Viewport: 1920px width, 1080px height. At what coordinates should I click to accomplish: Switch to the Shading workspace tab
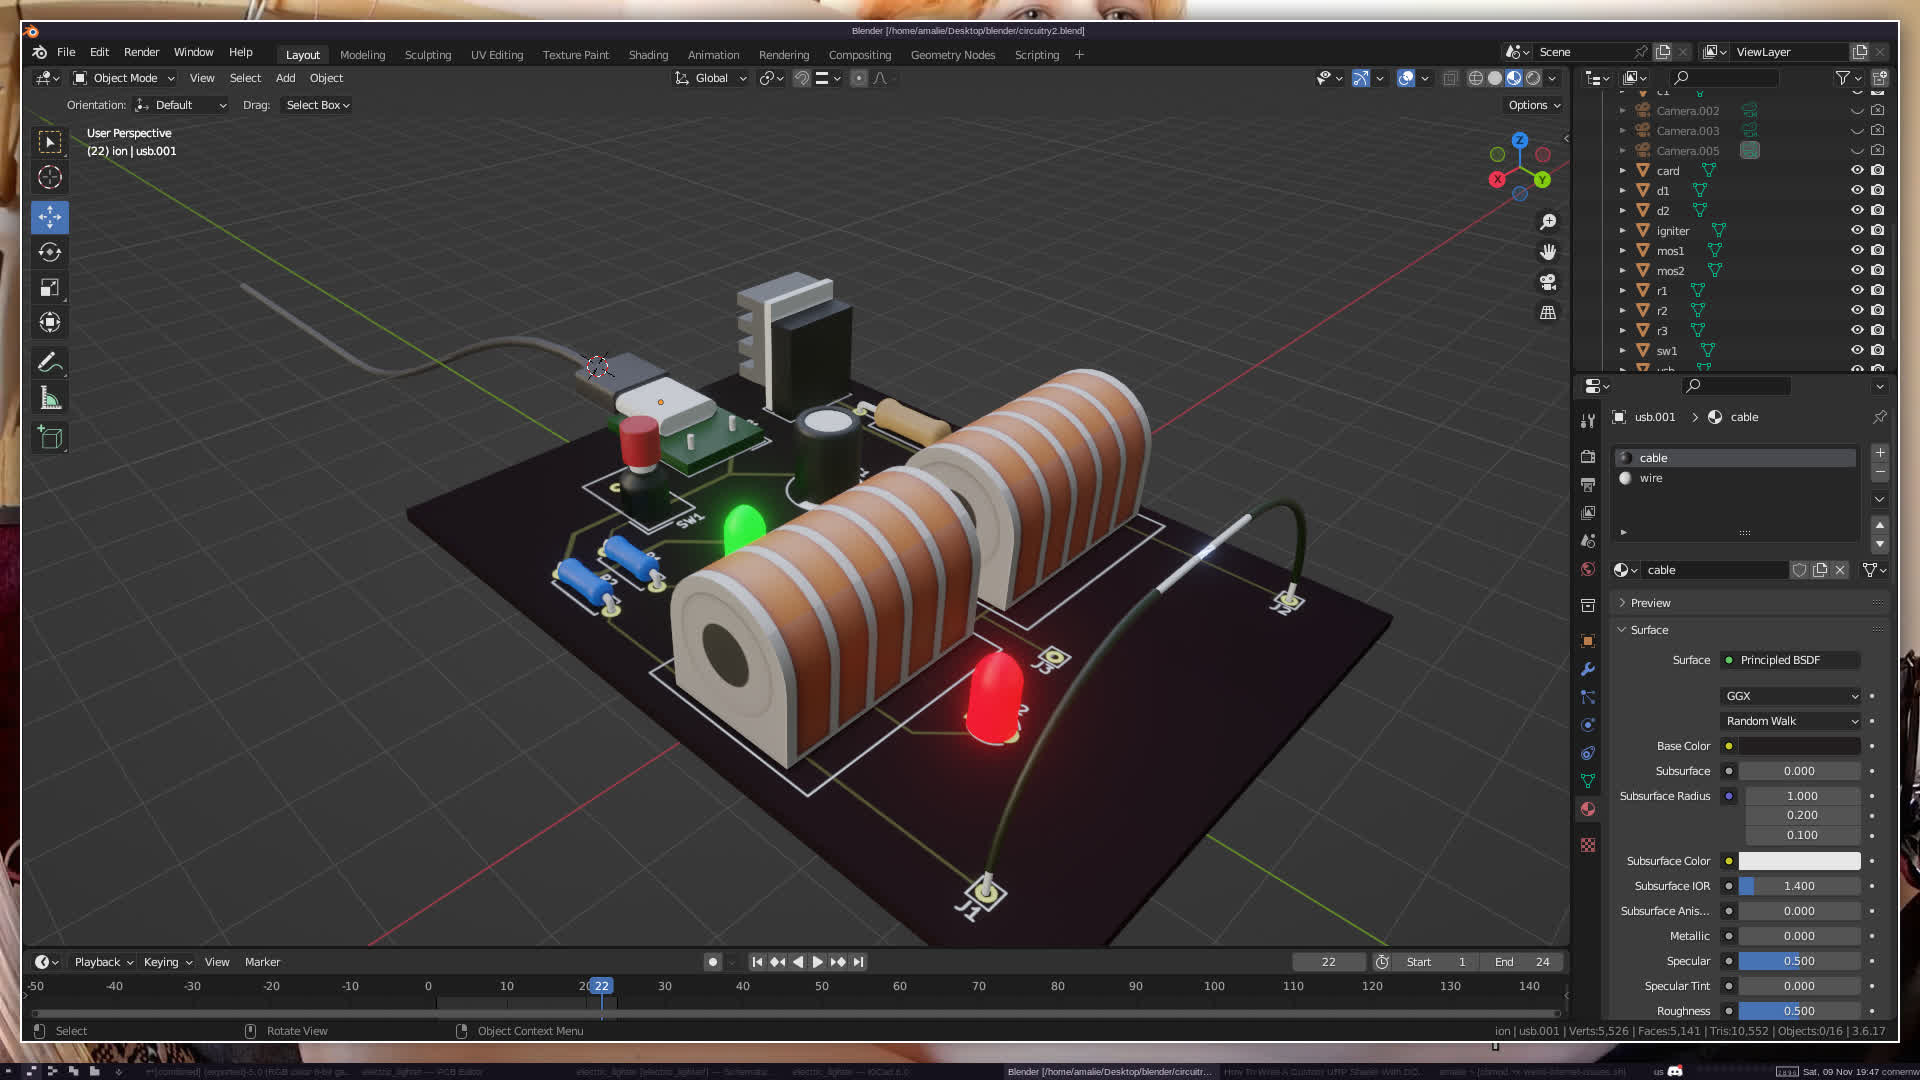pos(648,55)
